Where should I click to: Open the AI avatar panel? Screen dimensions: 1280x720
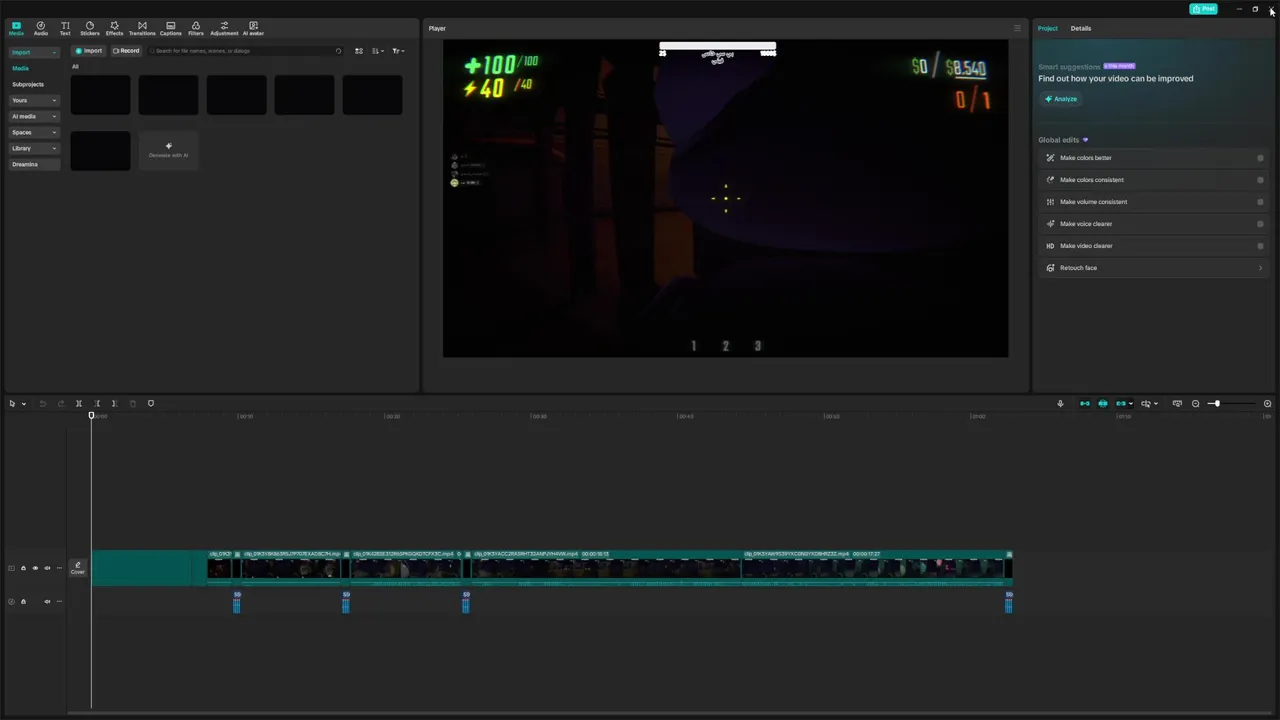[253, 28]
